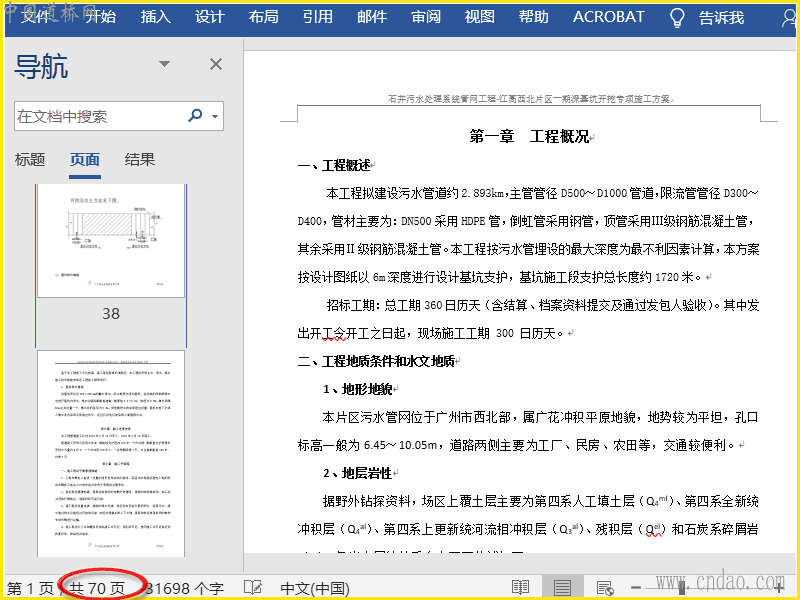Open the 邮件 ribbon tab
The width and height of the screenshot is (800, 600).
click(x=372, y=17)
